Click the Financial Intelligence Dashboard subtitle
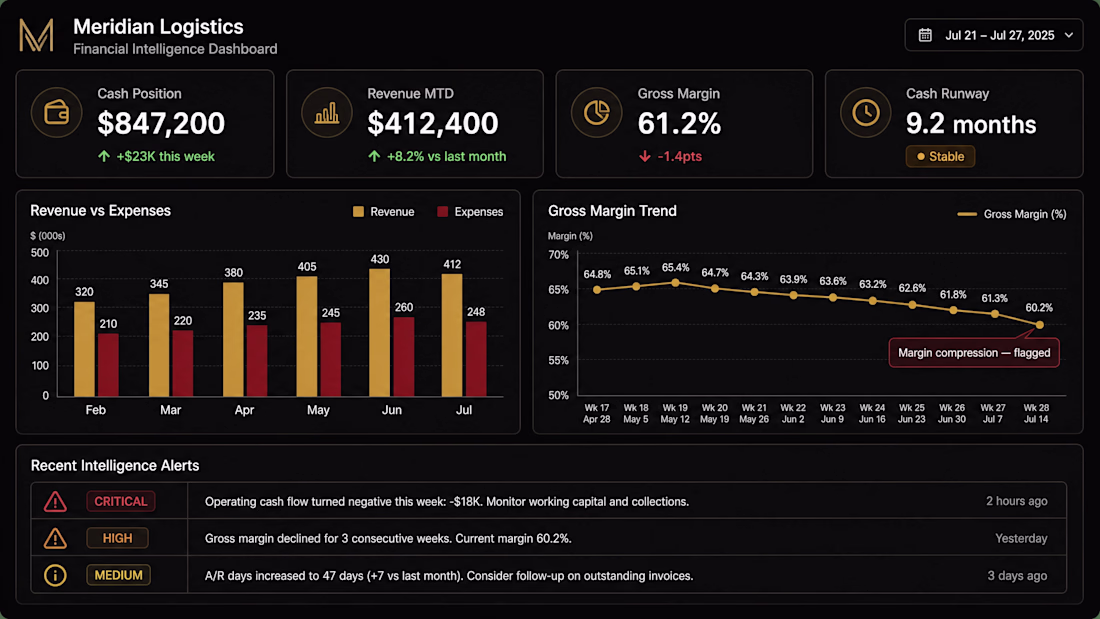The height and width of the screenshot is (619, 1100). (x=175, y=49)
